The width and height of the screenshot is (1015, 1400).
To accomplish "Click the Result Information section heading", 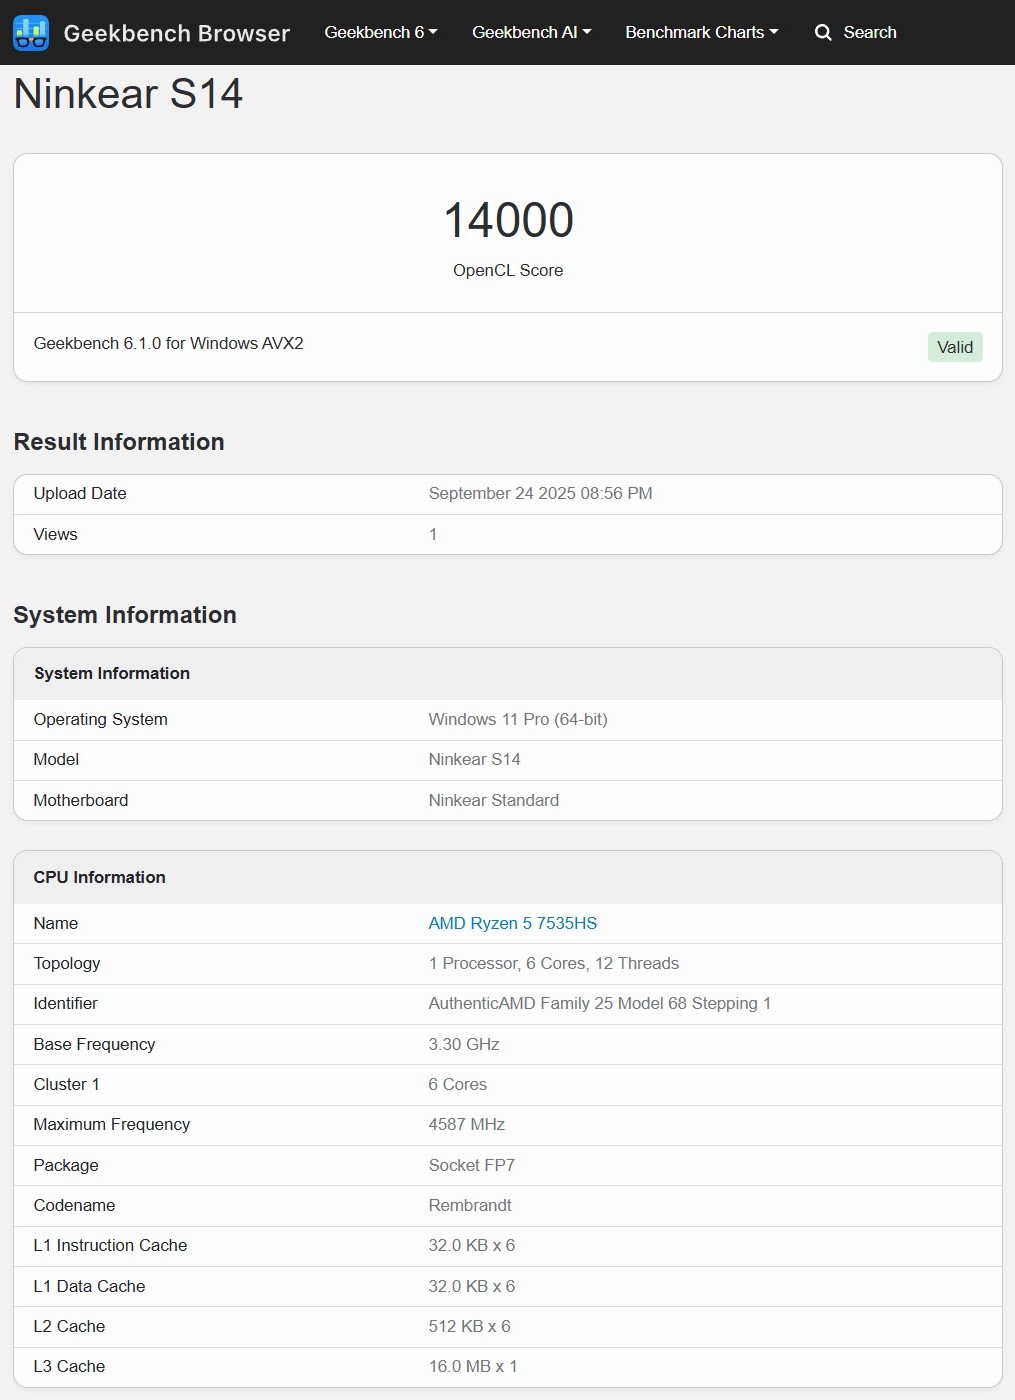I will click(119, 442).
